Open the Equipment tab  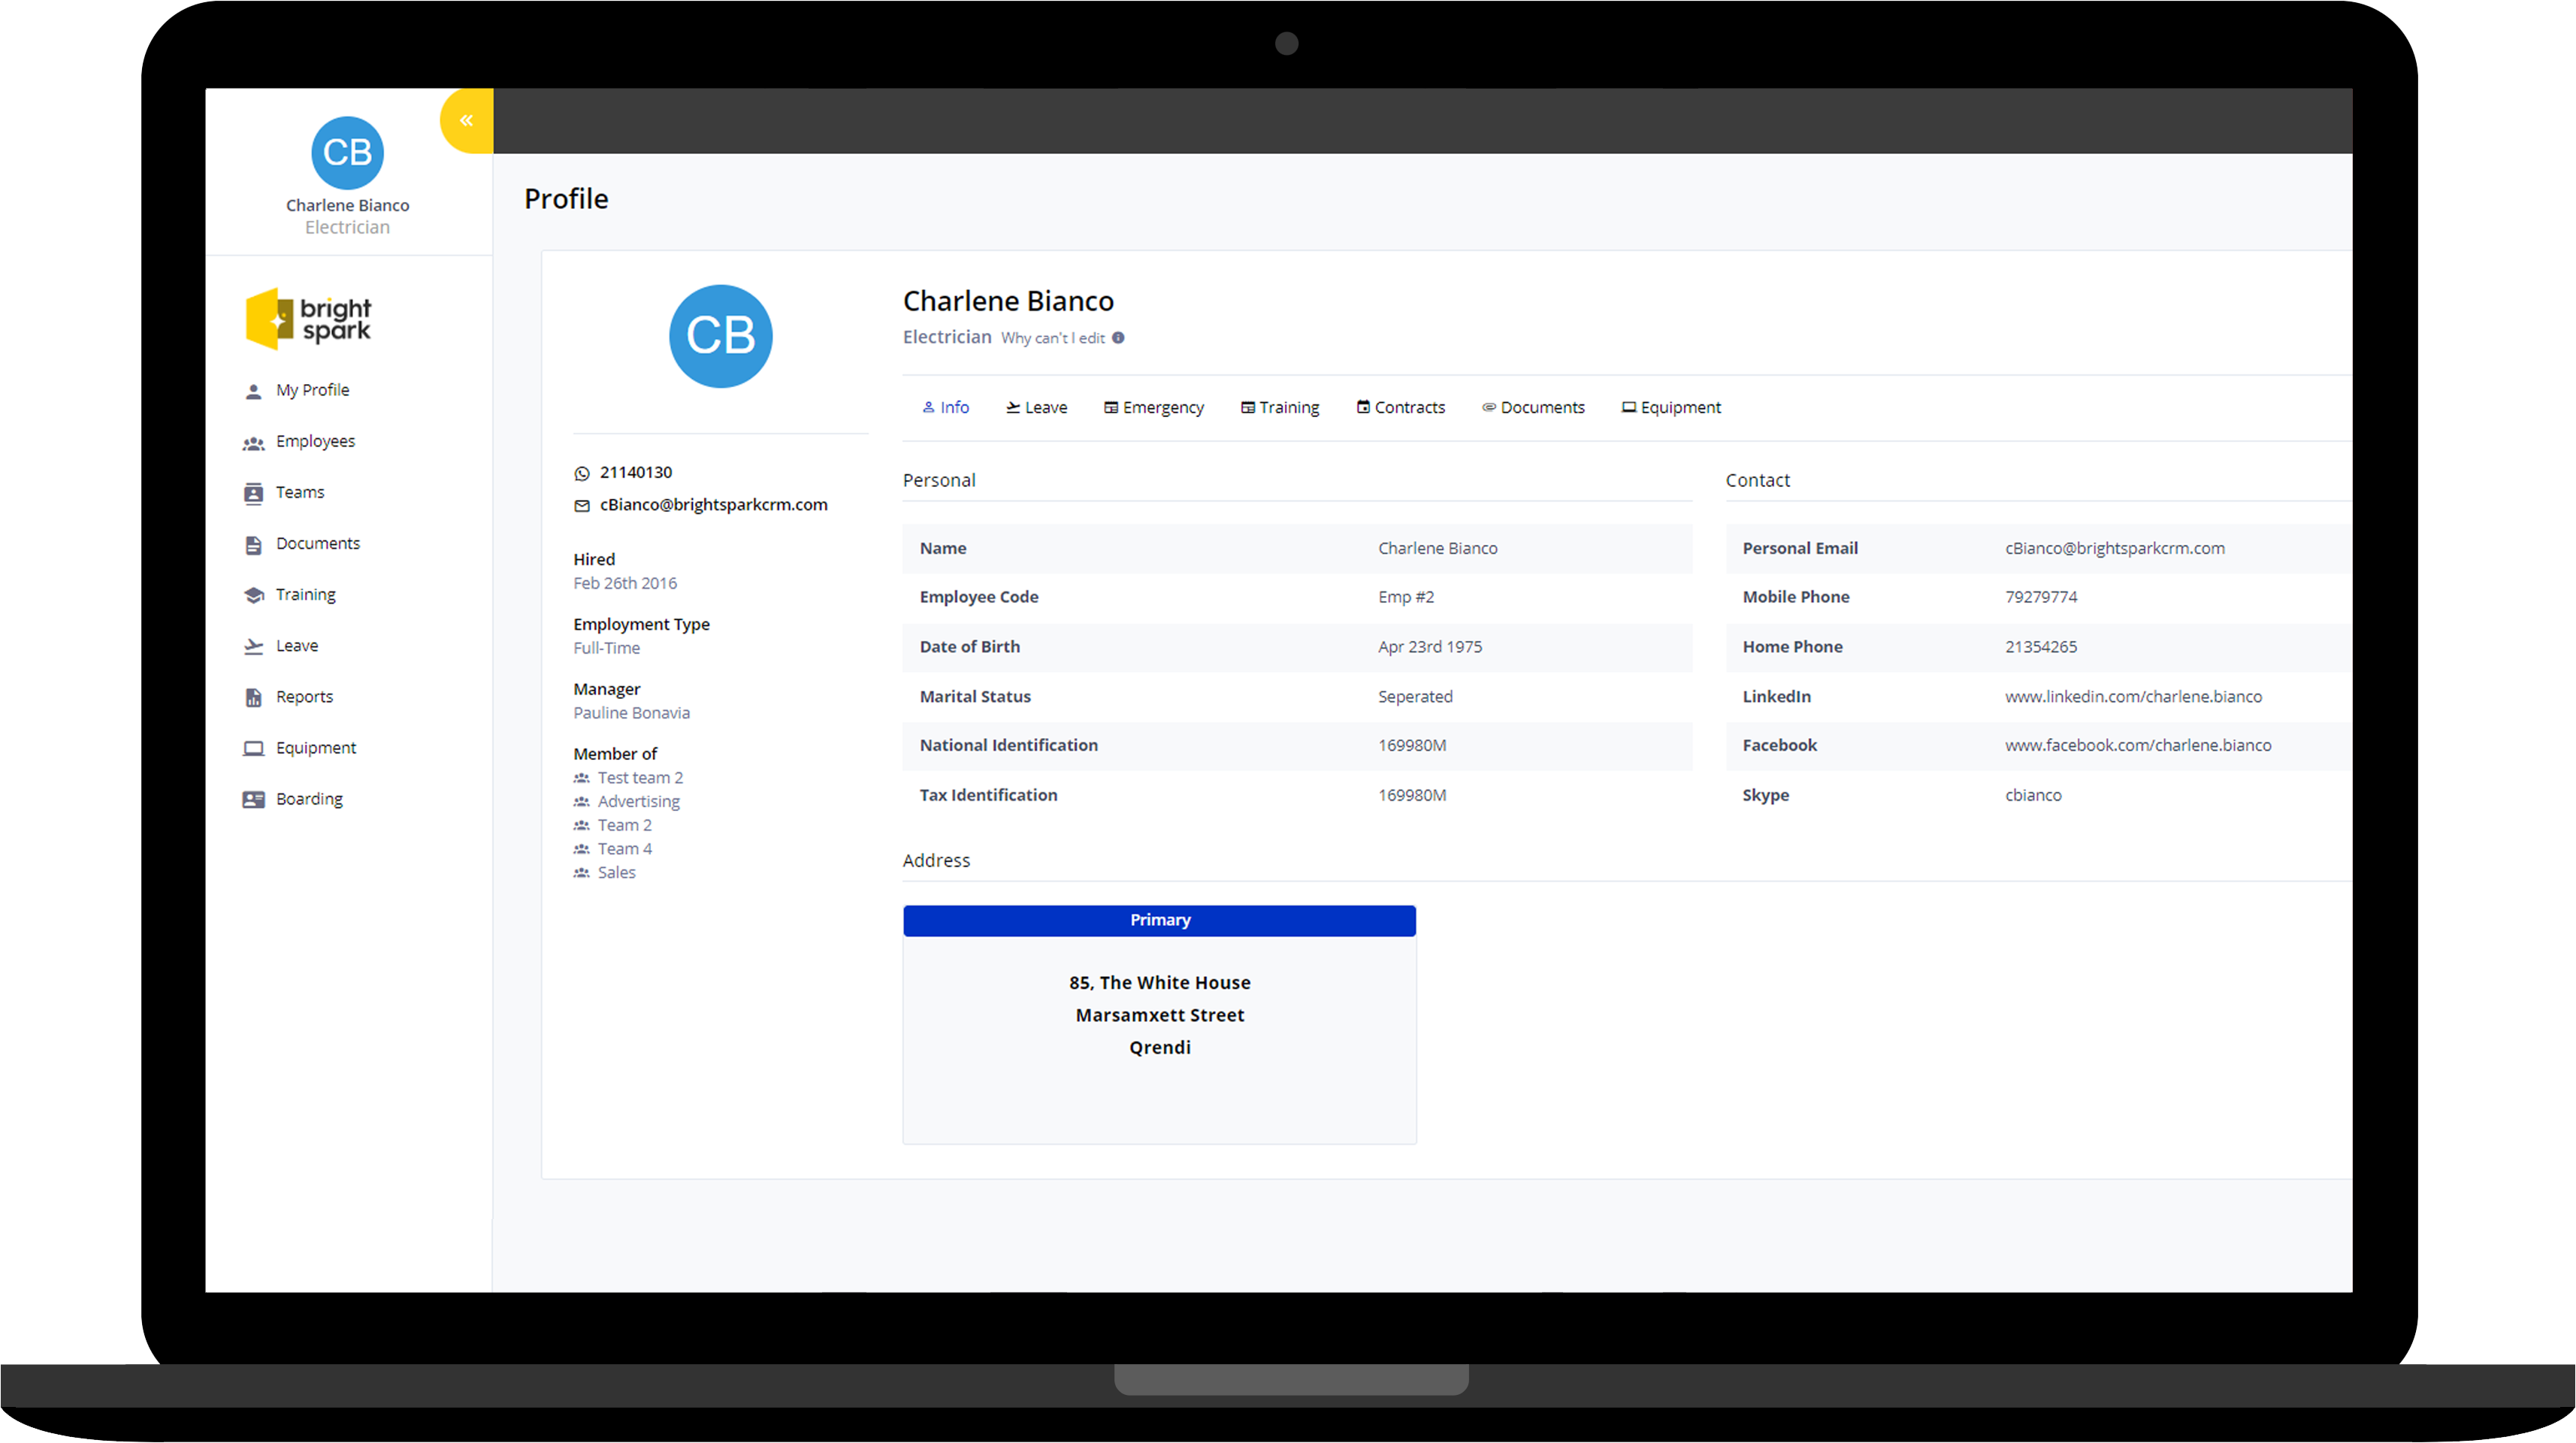point(1670,407)
